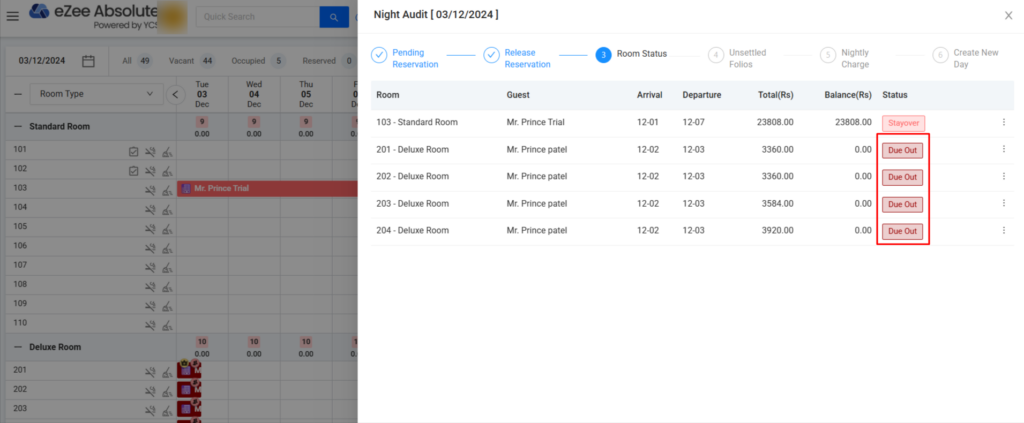Open the Room Type dropdown
This screenshot has width=1024, height=423.
coord(95,94)
